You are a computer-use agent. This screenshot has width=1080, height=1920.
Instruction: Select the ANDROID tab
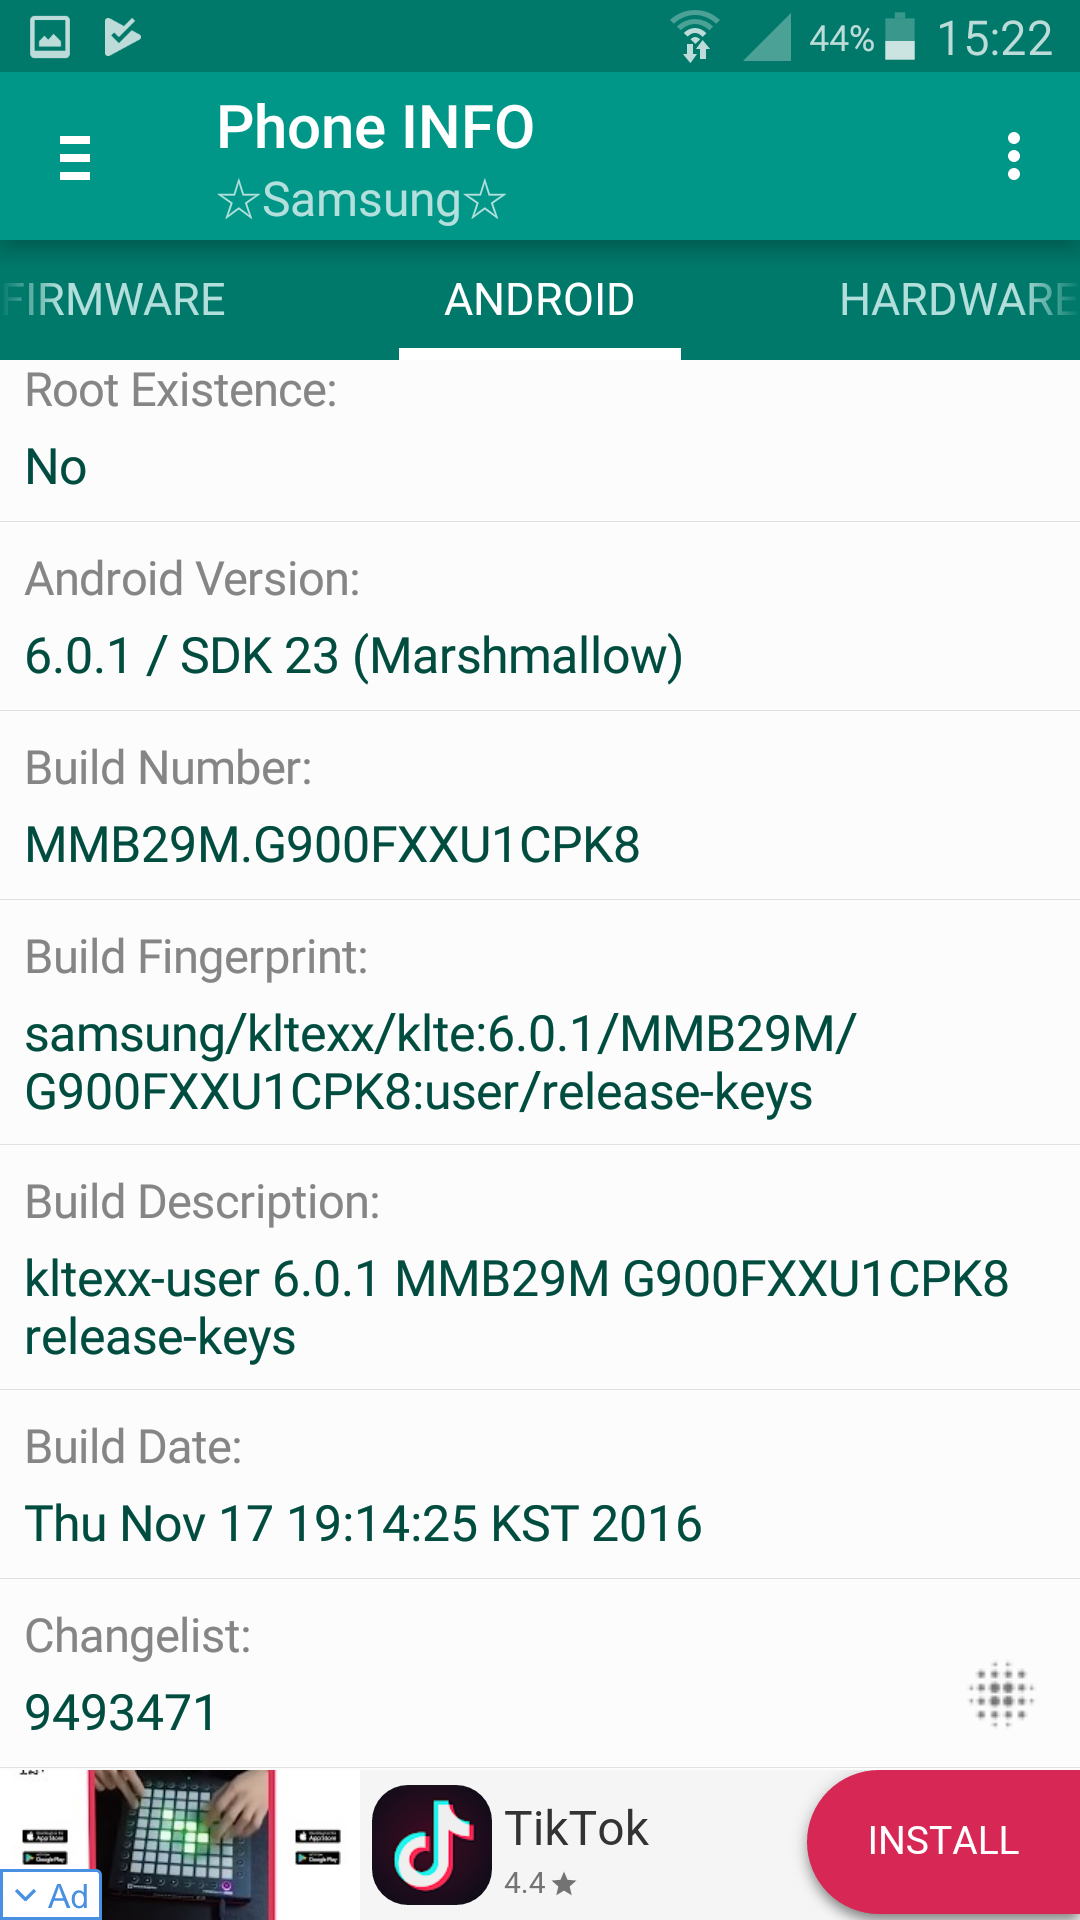coord(540,300)
